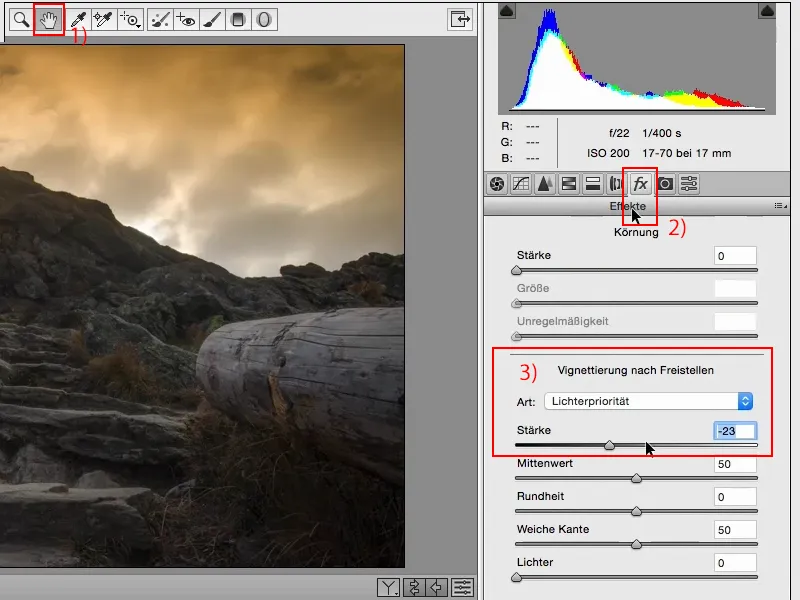This screenshot has width=800, height=600.
Task: Click the vignette Stärke field showing -23
Action: (x=735, y=431)
